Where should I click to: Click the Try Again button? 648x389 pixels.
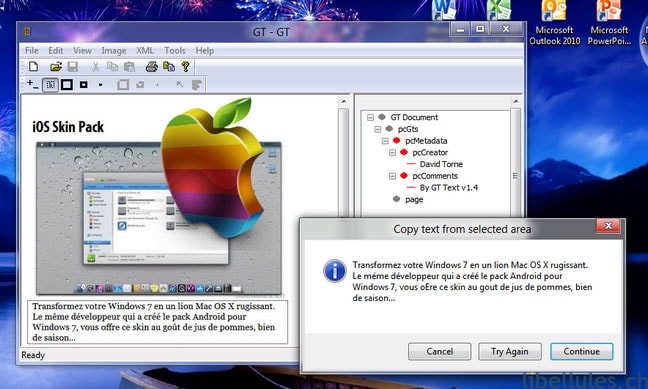pos(510,351)
